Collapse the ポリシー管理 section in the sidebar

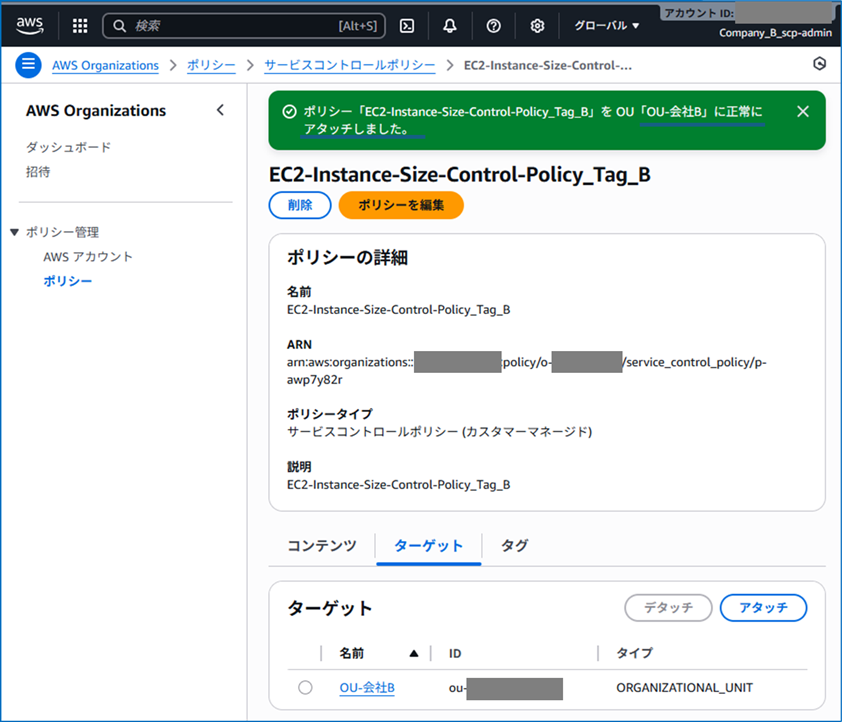point(12,231)
